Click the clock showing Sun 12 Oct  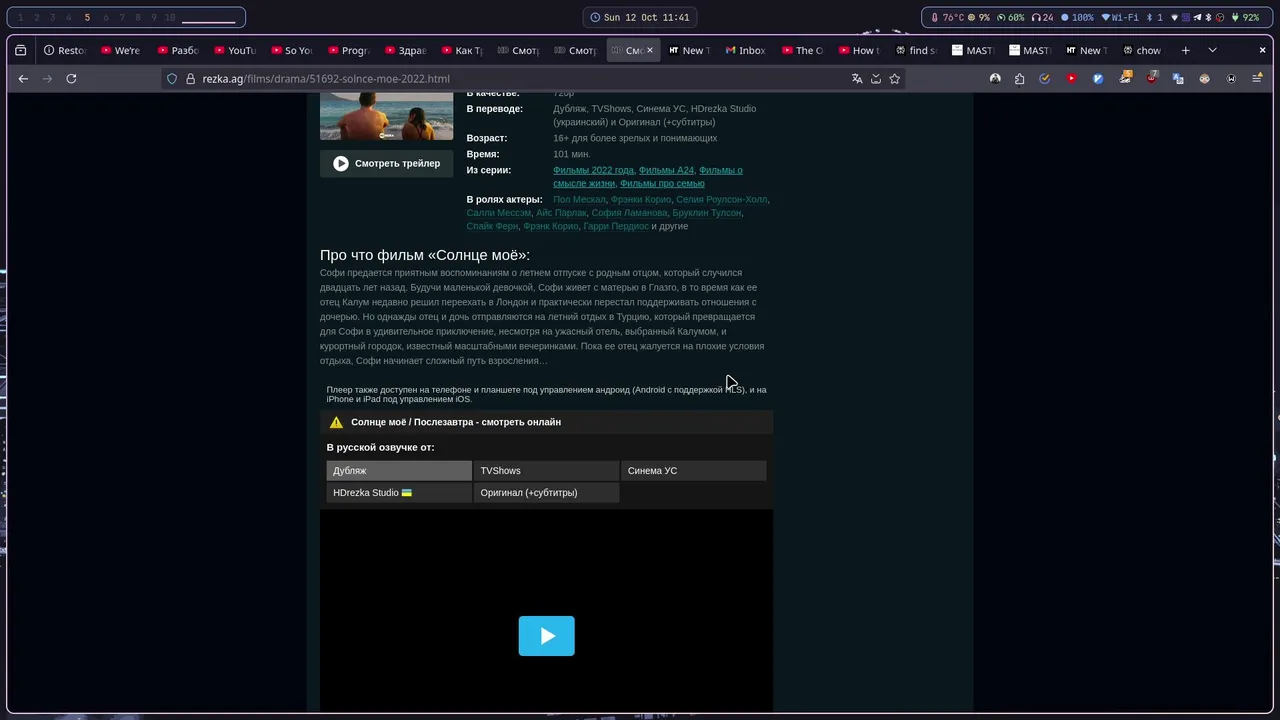(640, 17)
